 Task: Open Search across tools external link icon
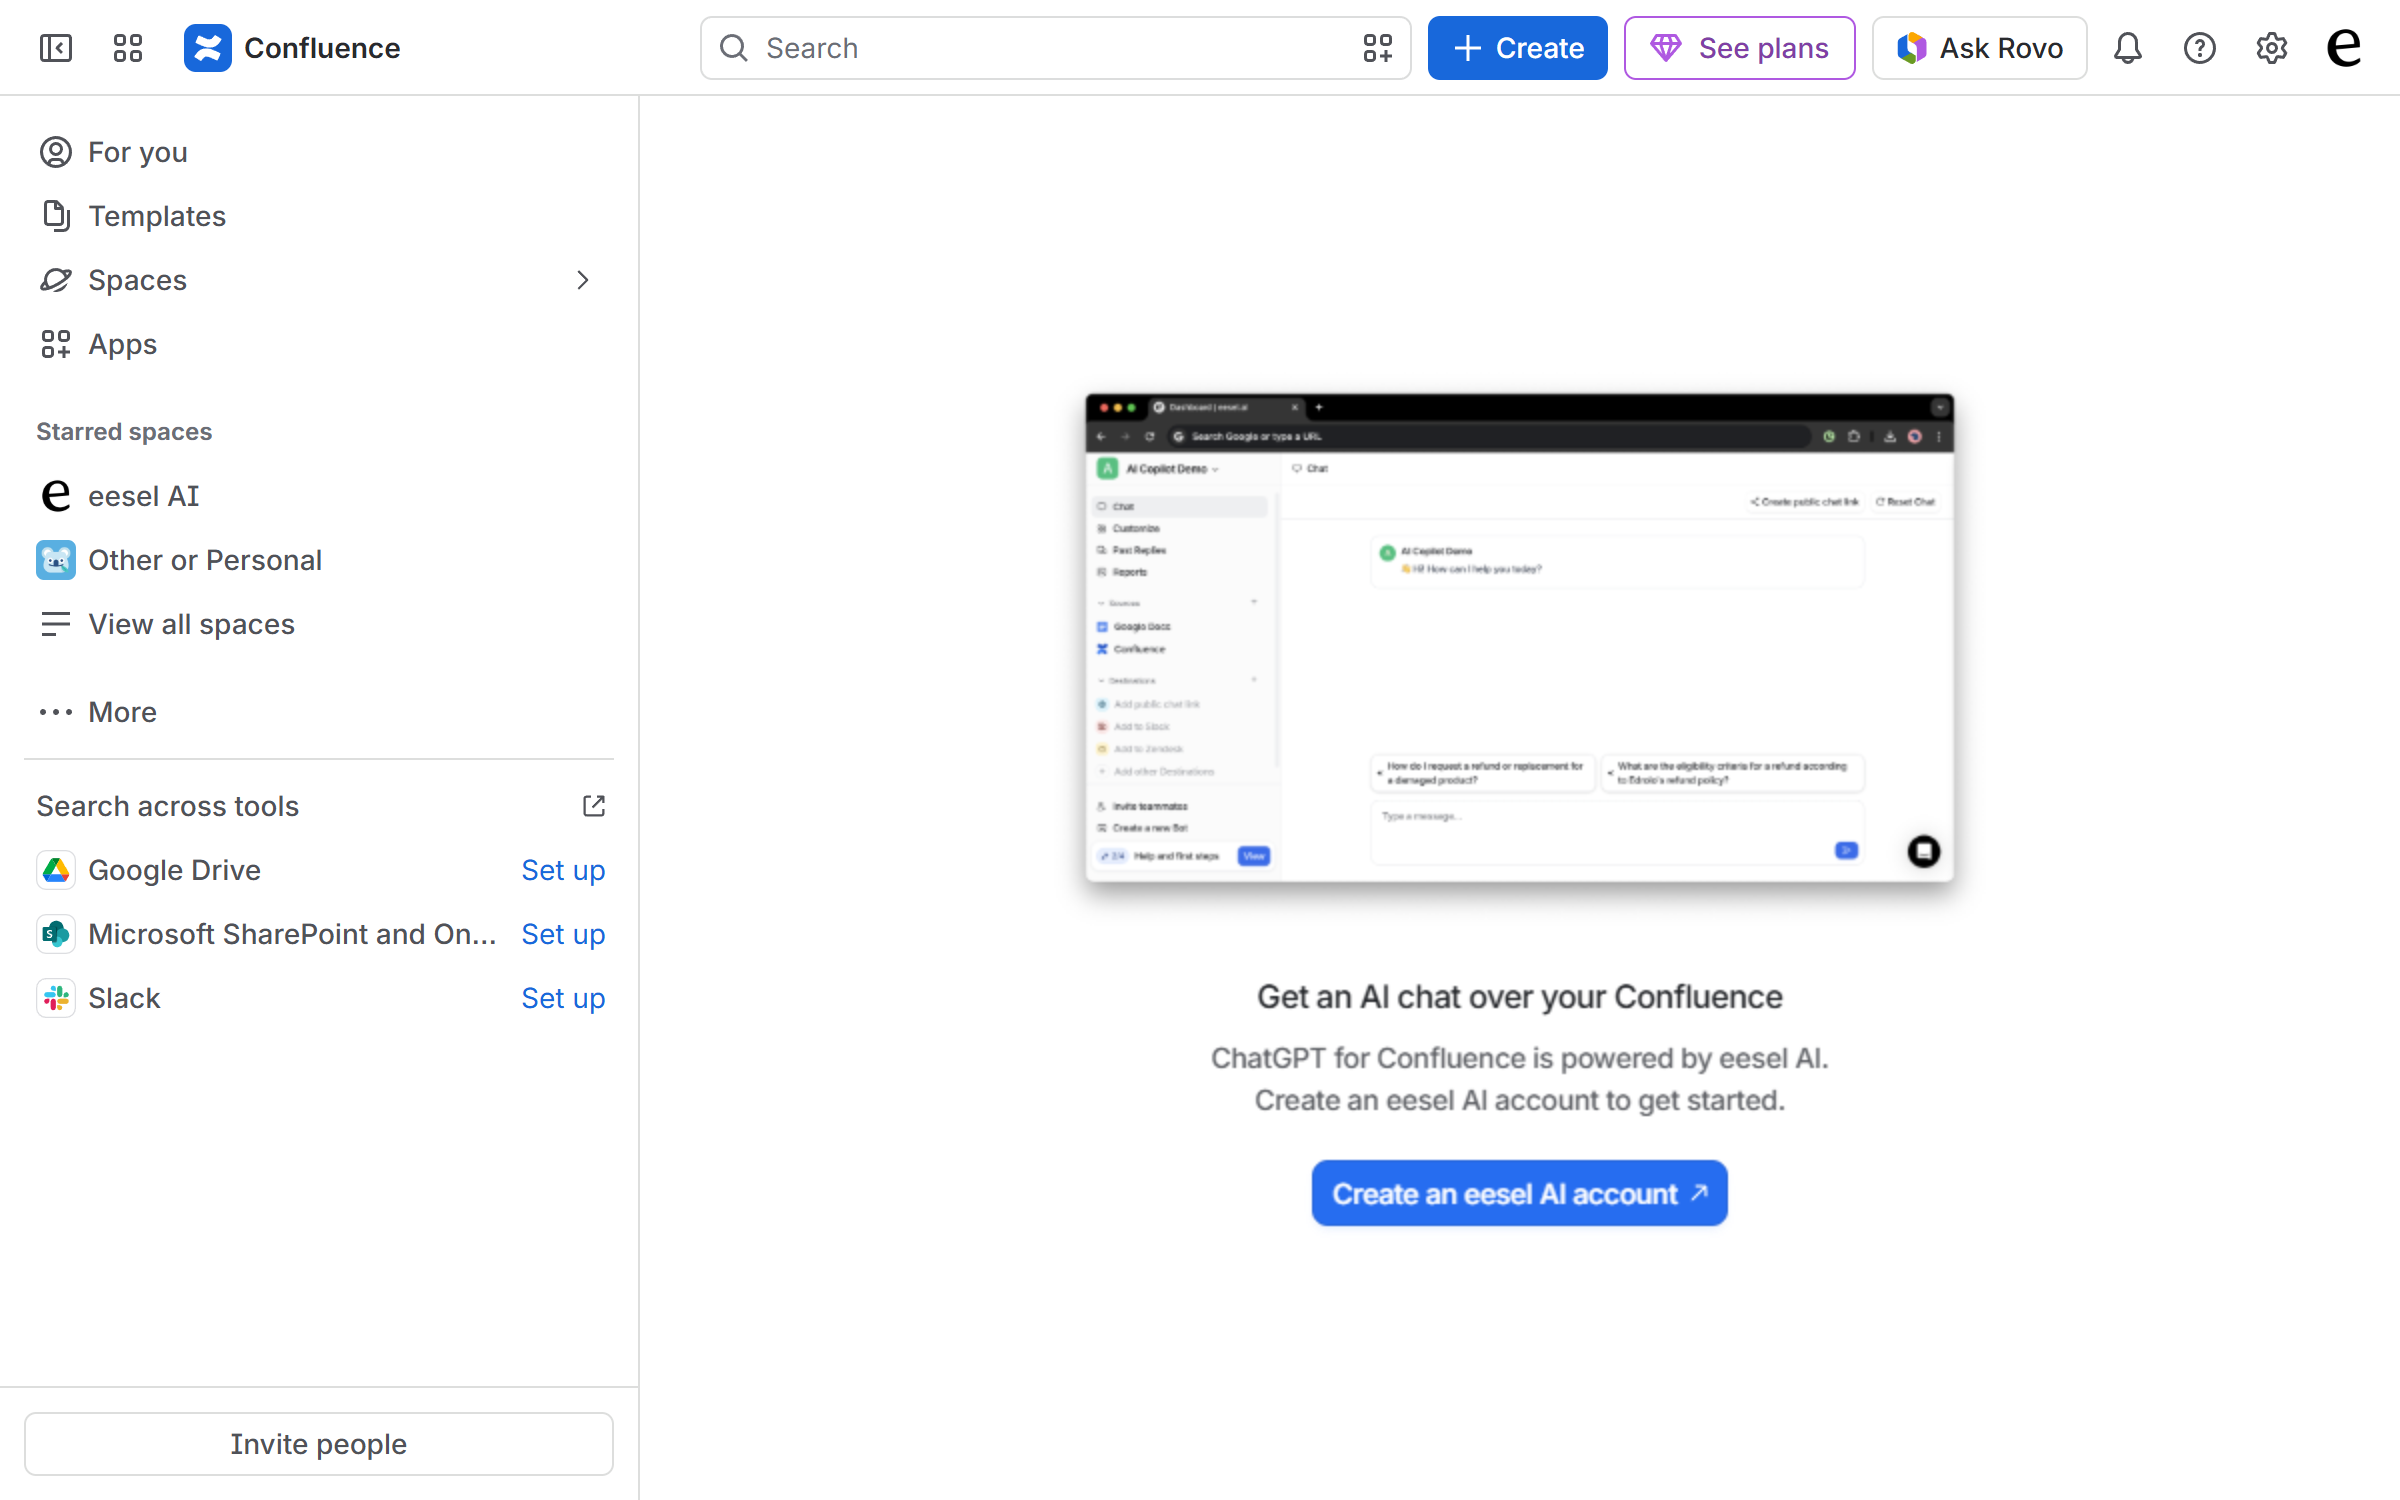tap(594, 806)
